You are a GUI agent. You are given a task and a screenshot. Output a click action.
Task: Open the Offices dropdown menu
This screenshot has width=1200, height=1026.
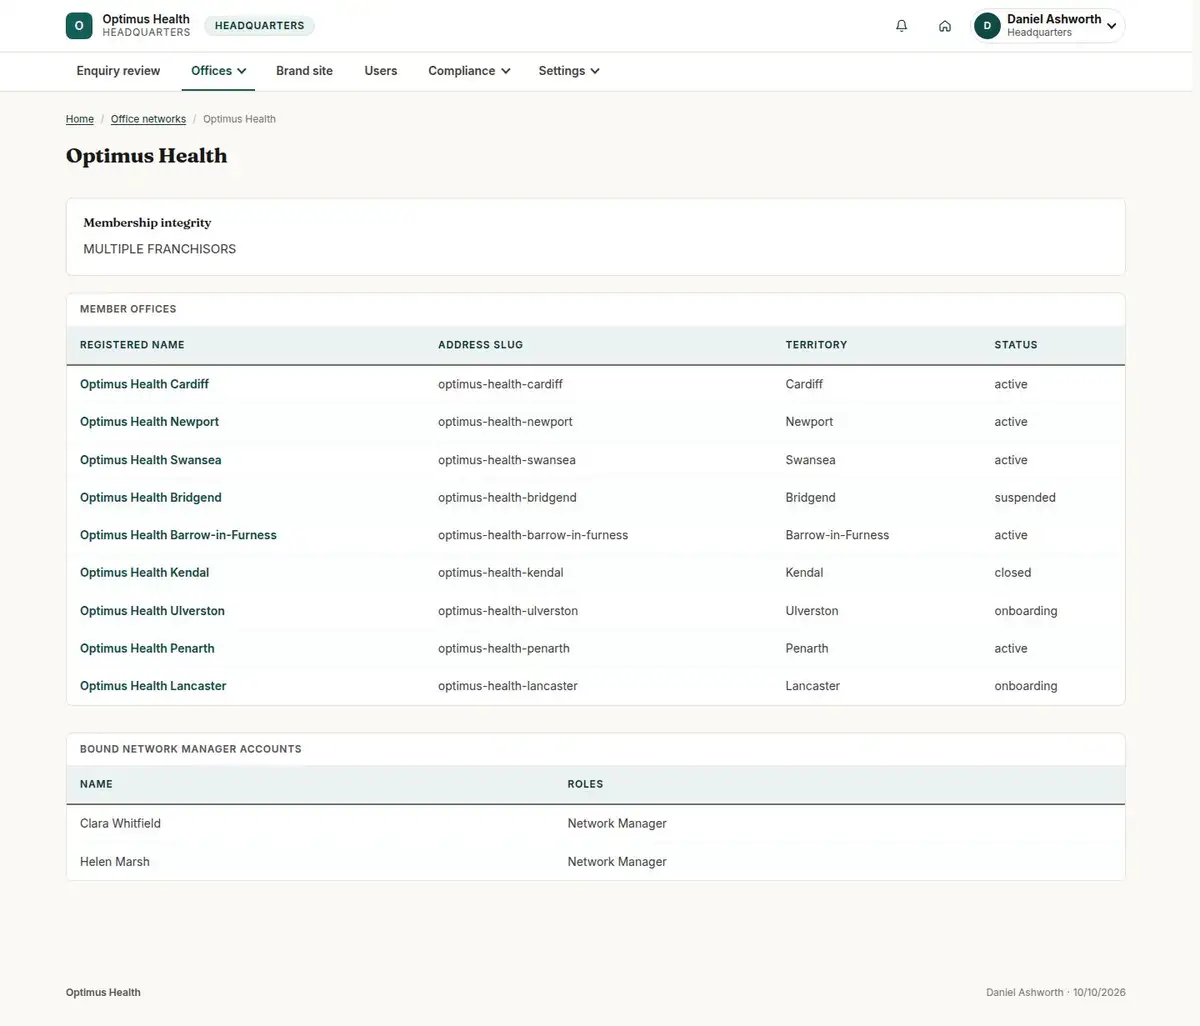coord(218,71)
